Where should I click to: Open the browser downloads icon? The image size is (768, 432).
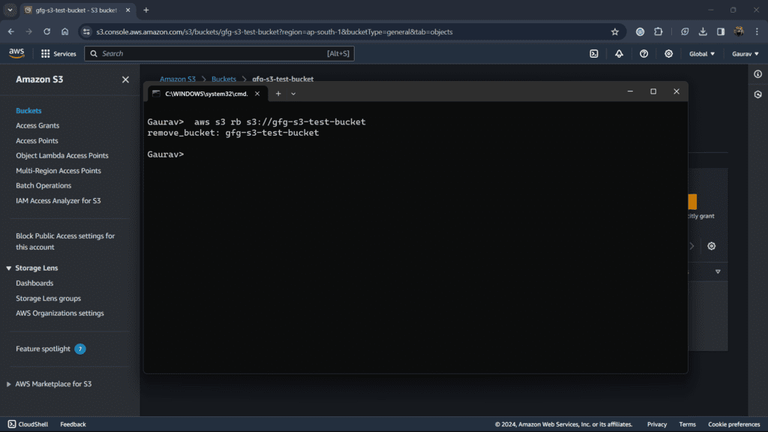pos(702,32)
